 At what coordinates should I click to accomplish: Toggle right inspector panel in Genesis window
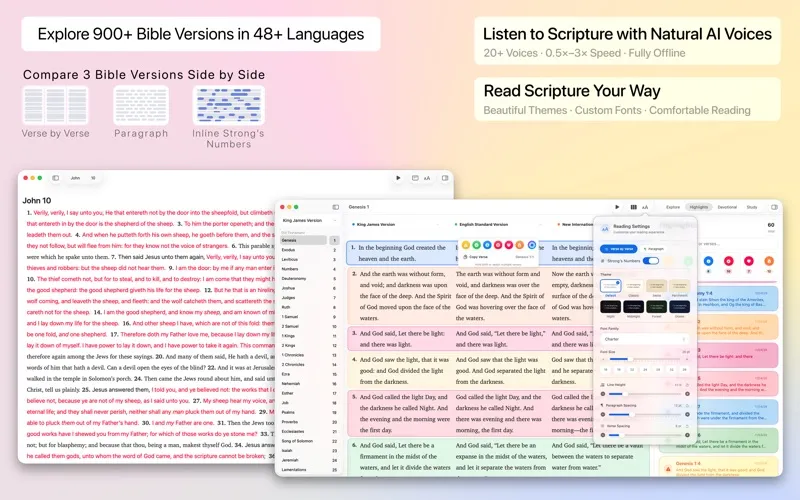(x=774, y=207)
